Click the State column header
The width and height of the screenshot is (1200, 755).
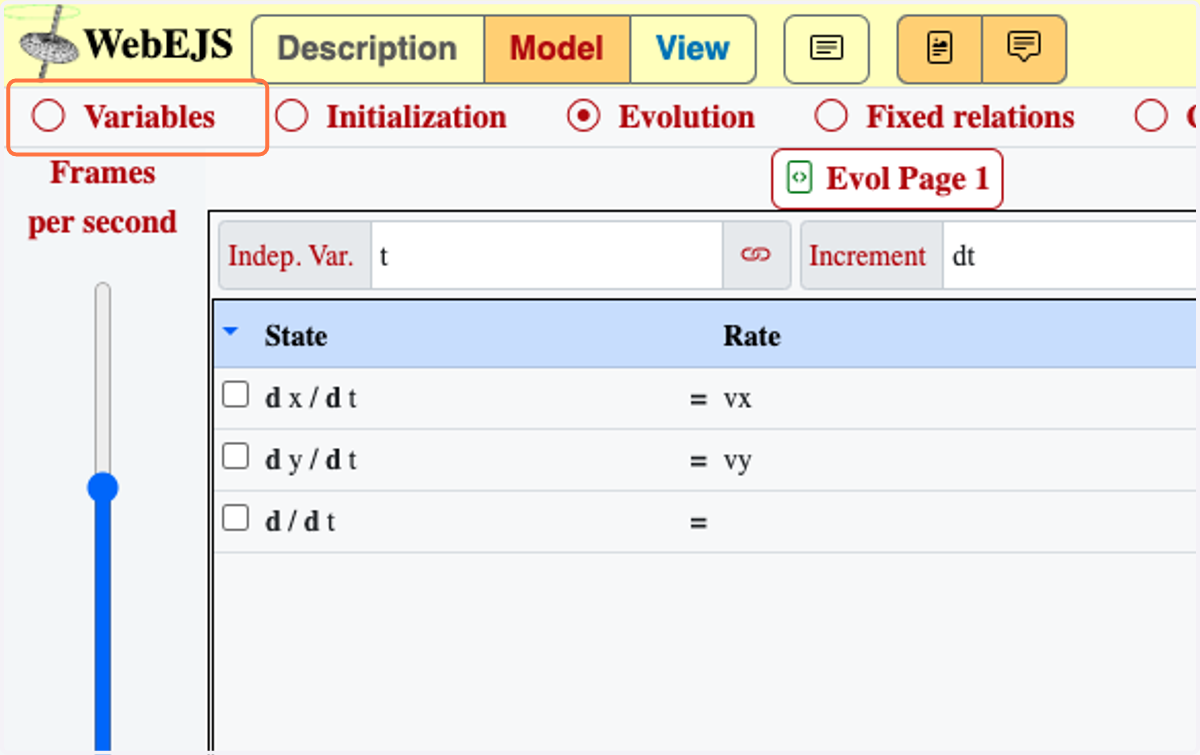point(296,336)
